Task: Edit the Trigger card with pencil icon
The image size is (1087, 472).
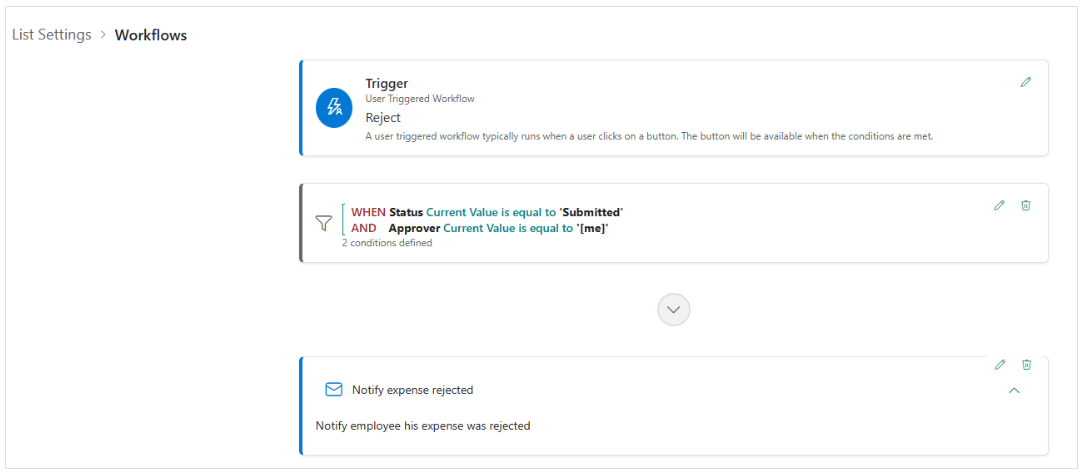Action: click(1025, 82)
